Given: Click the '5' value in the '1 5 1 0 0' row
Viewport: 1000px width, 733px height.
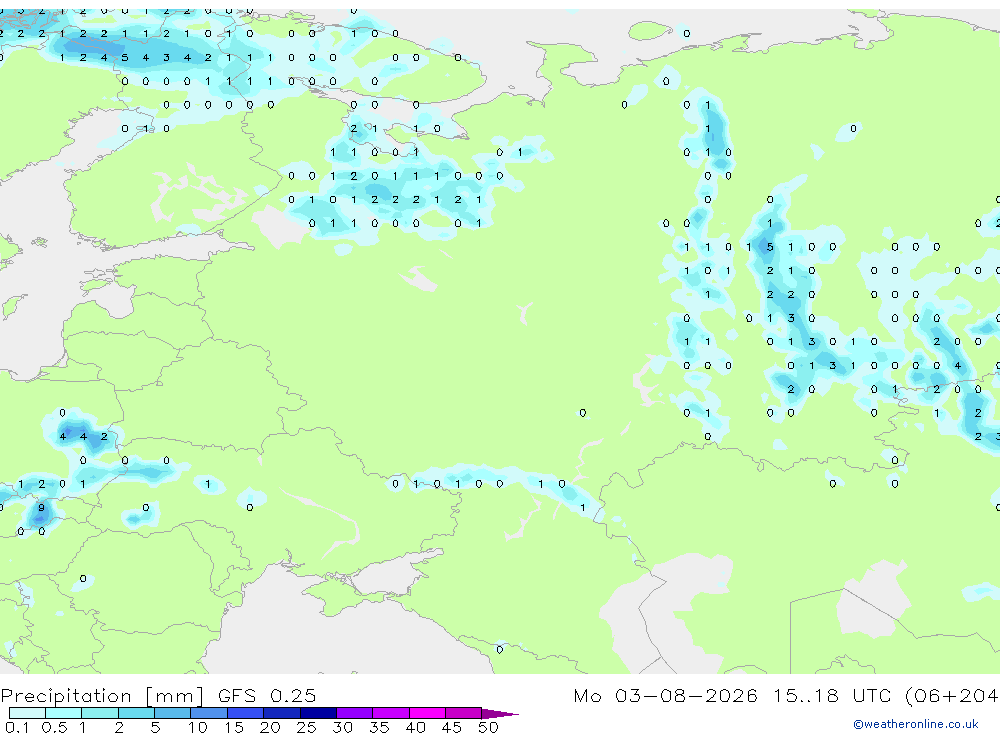Looking at the screenshot, I should [770, 247].
